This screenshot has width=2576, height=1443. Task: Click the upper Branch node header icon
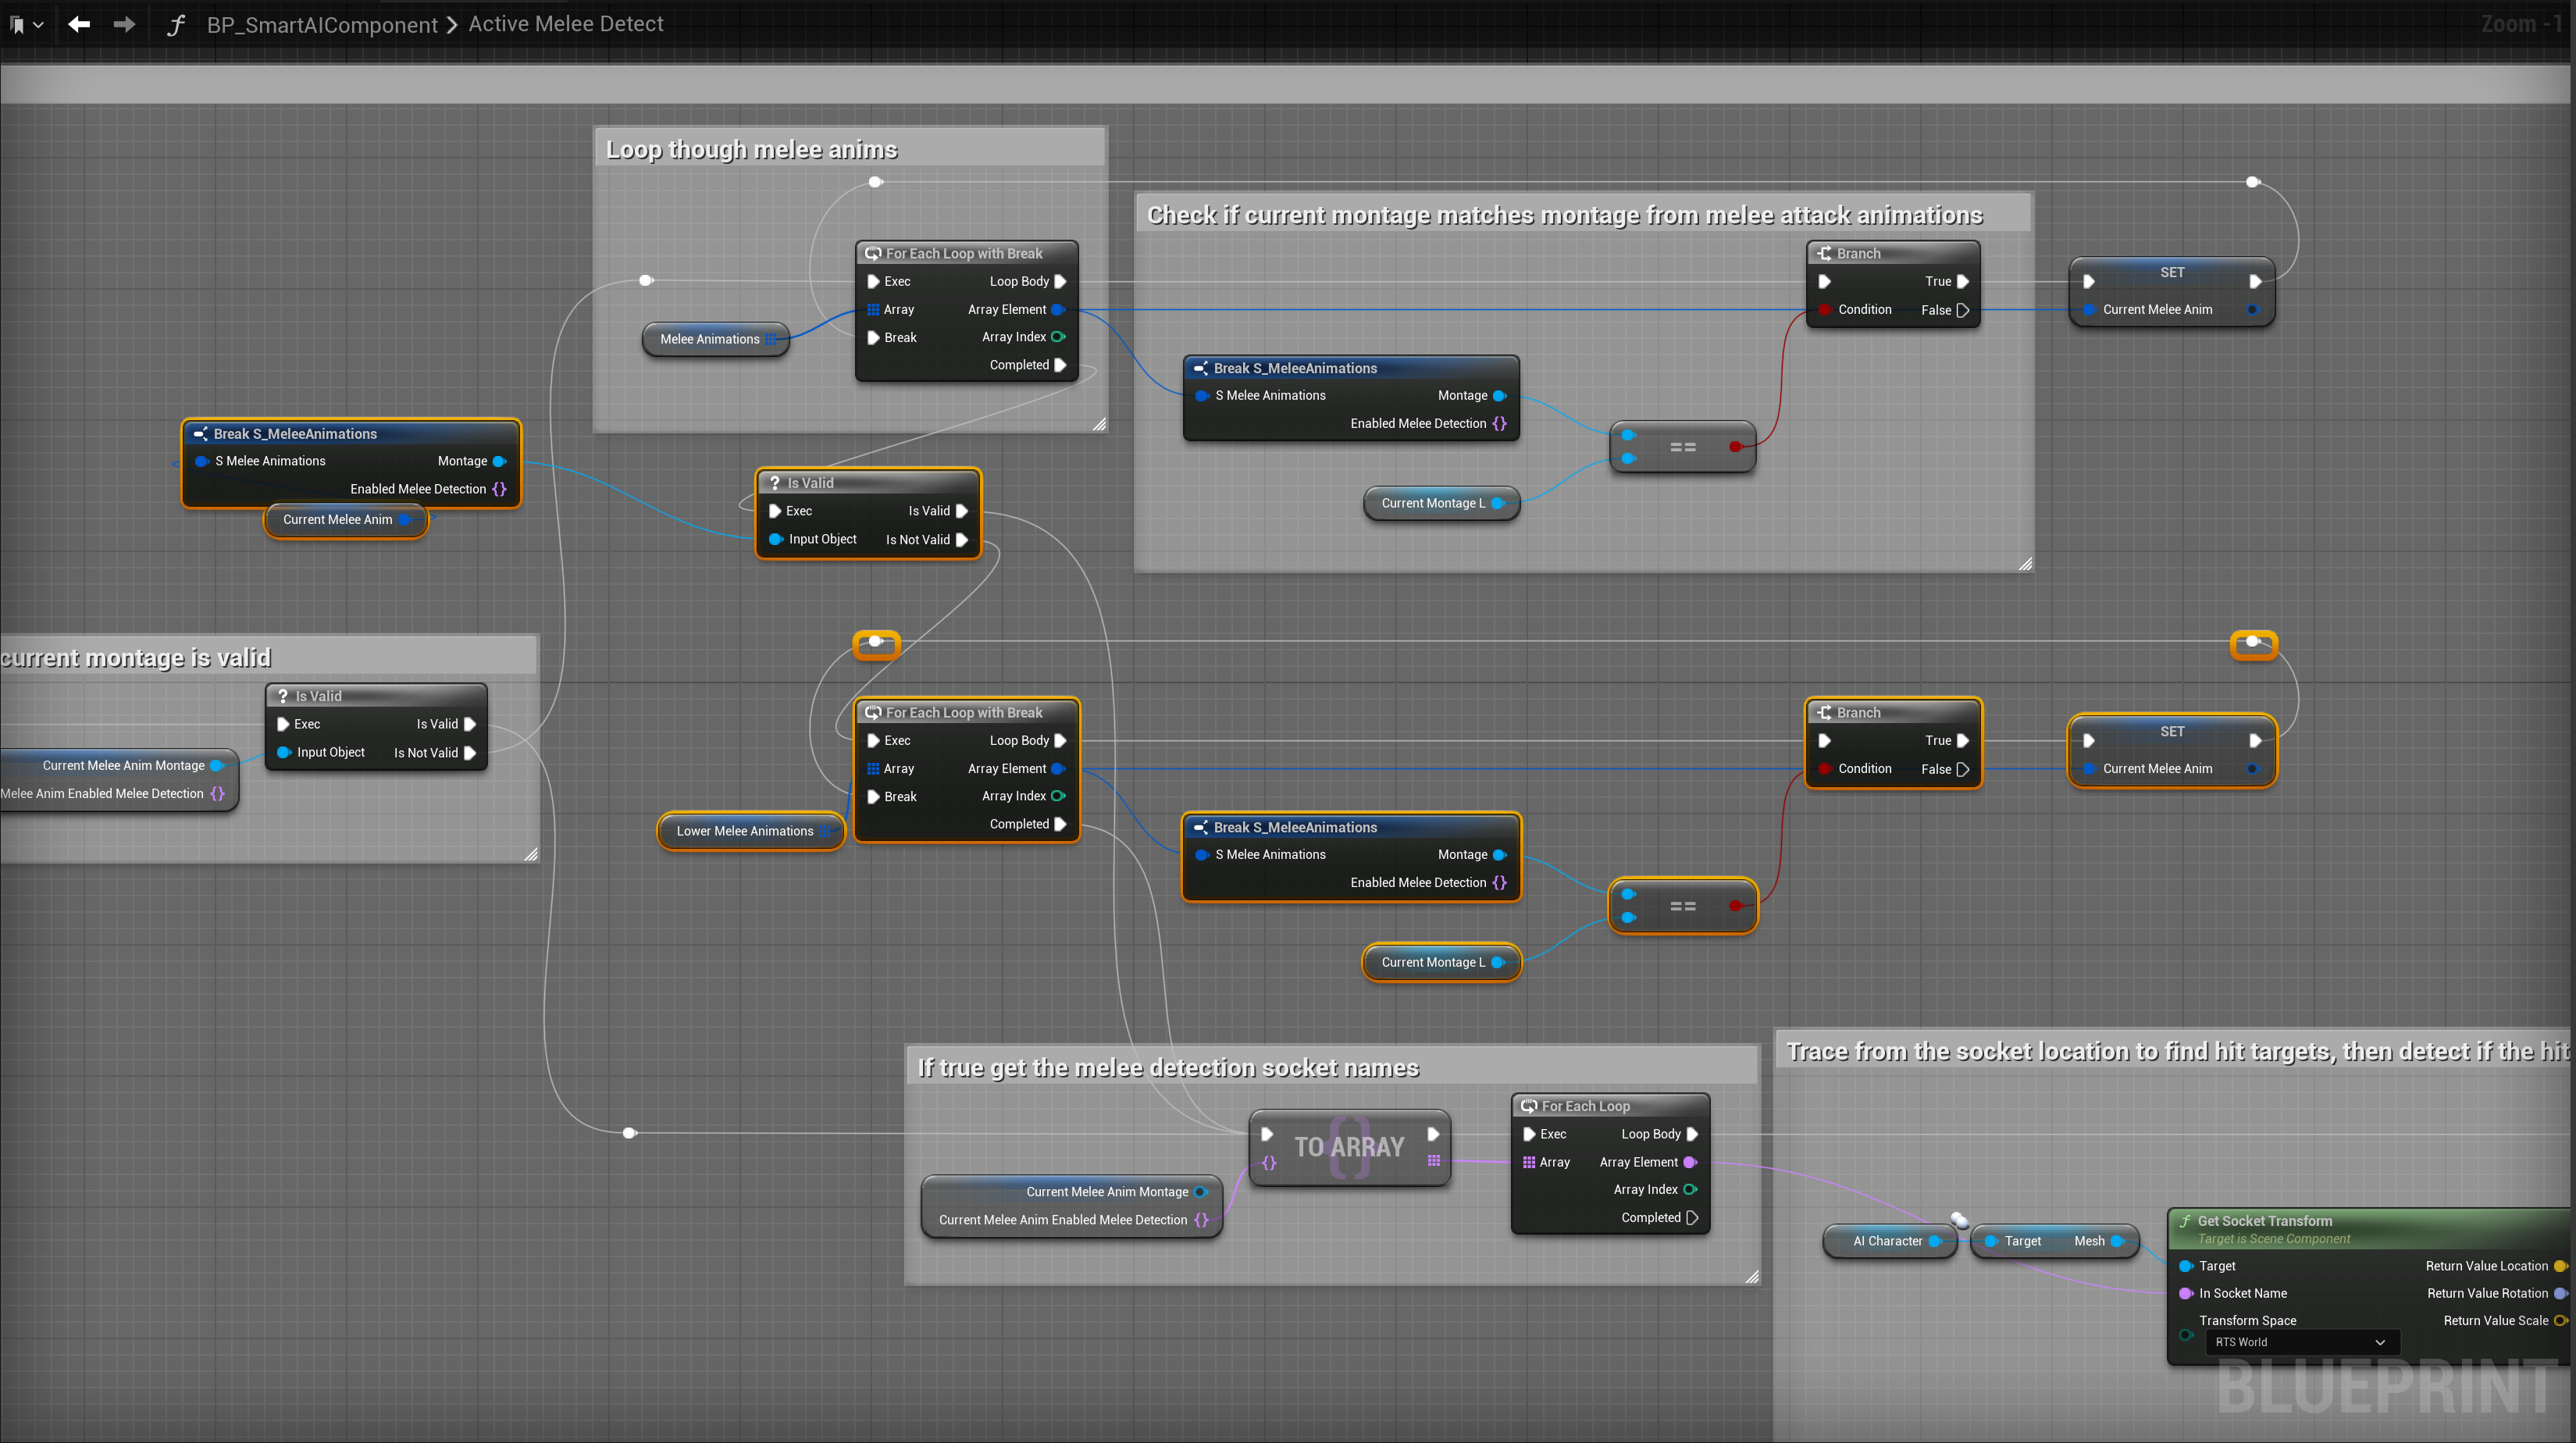1824,254
